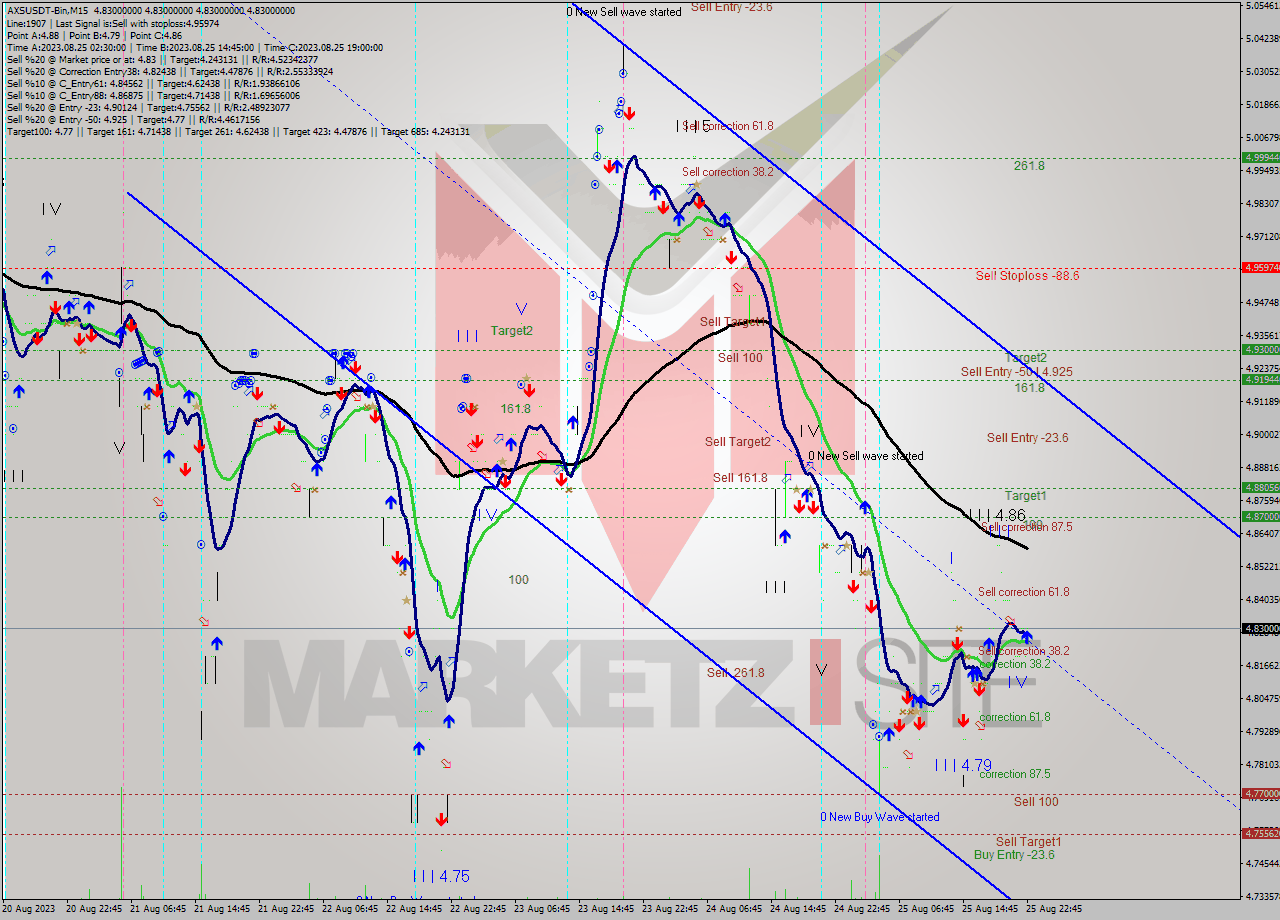Image resolution: width=1280 pixels, height=920 pixels.
Task: Click the green price tag 4.99944
Action: coord(1260,158)
